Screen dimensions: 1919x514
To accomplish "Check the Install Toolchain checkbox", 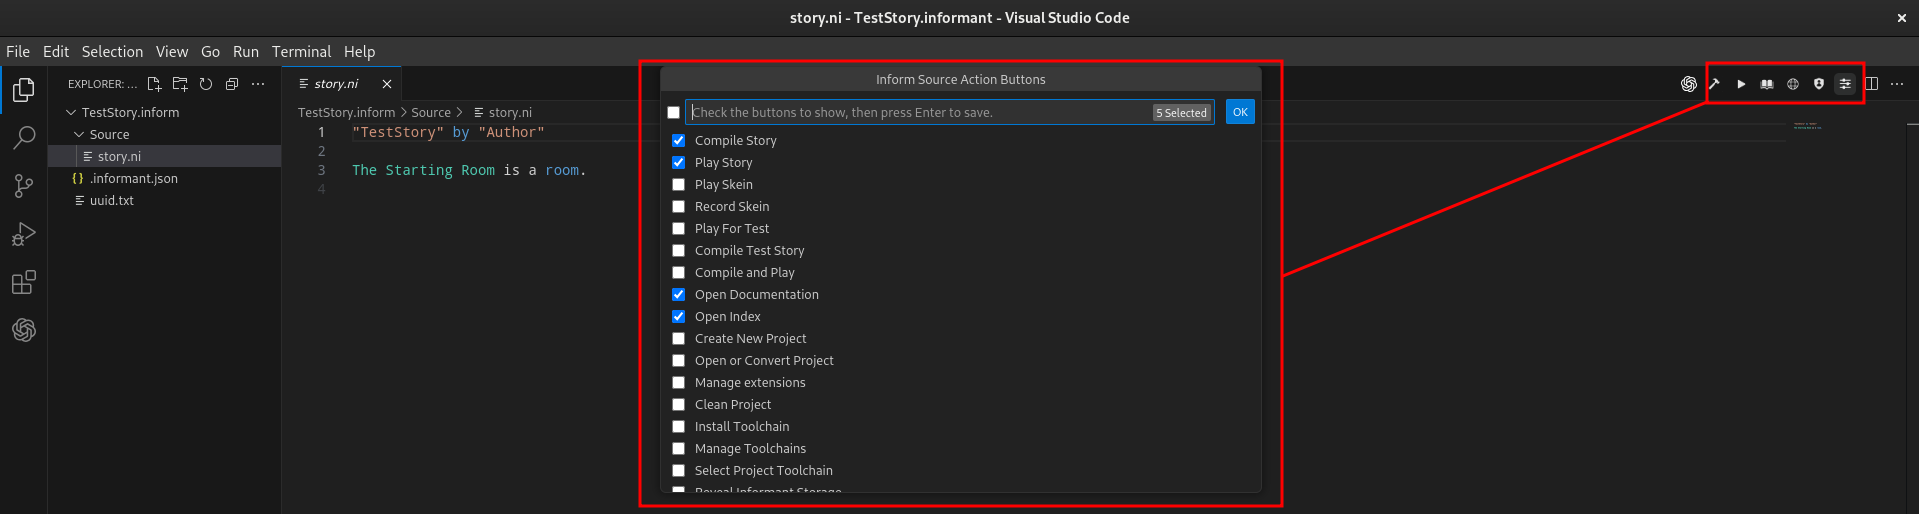I will point(678,427).
